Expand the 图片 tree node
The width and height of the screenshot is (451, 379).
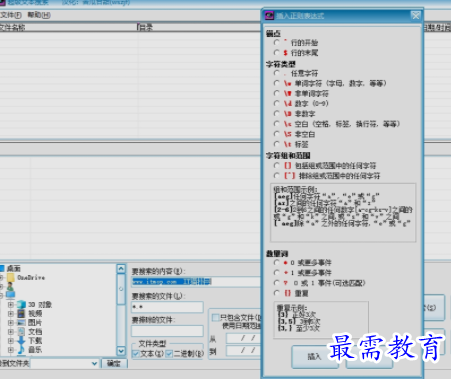point(11,323)
